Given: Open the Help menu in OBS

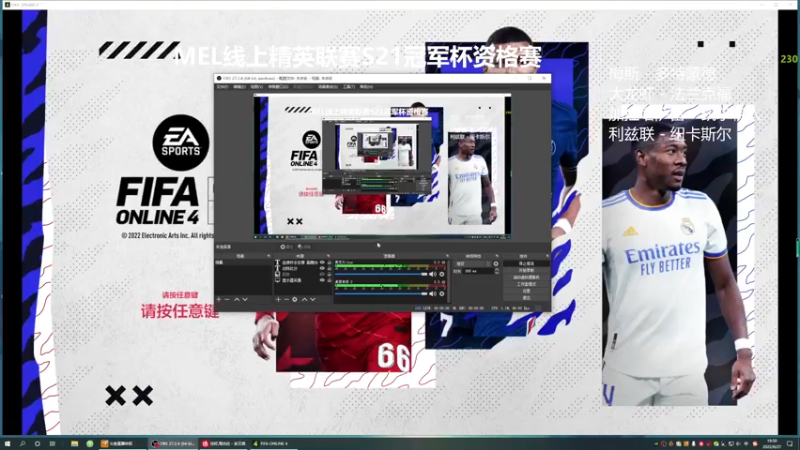Looking at the screenshot, I should [366, 87].
